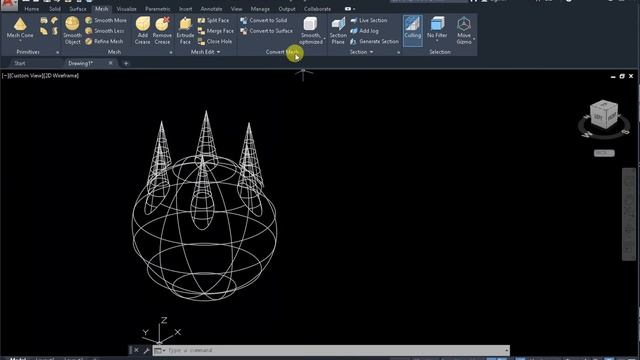The height and width of the screenshot is (360, 640).
Task: Click the Split Face icon
Action: point(201,20)
